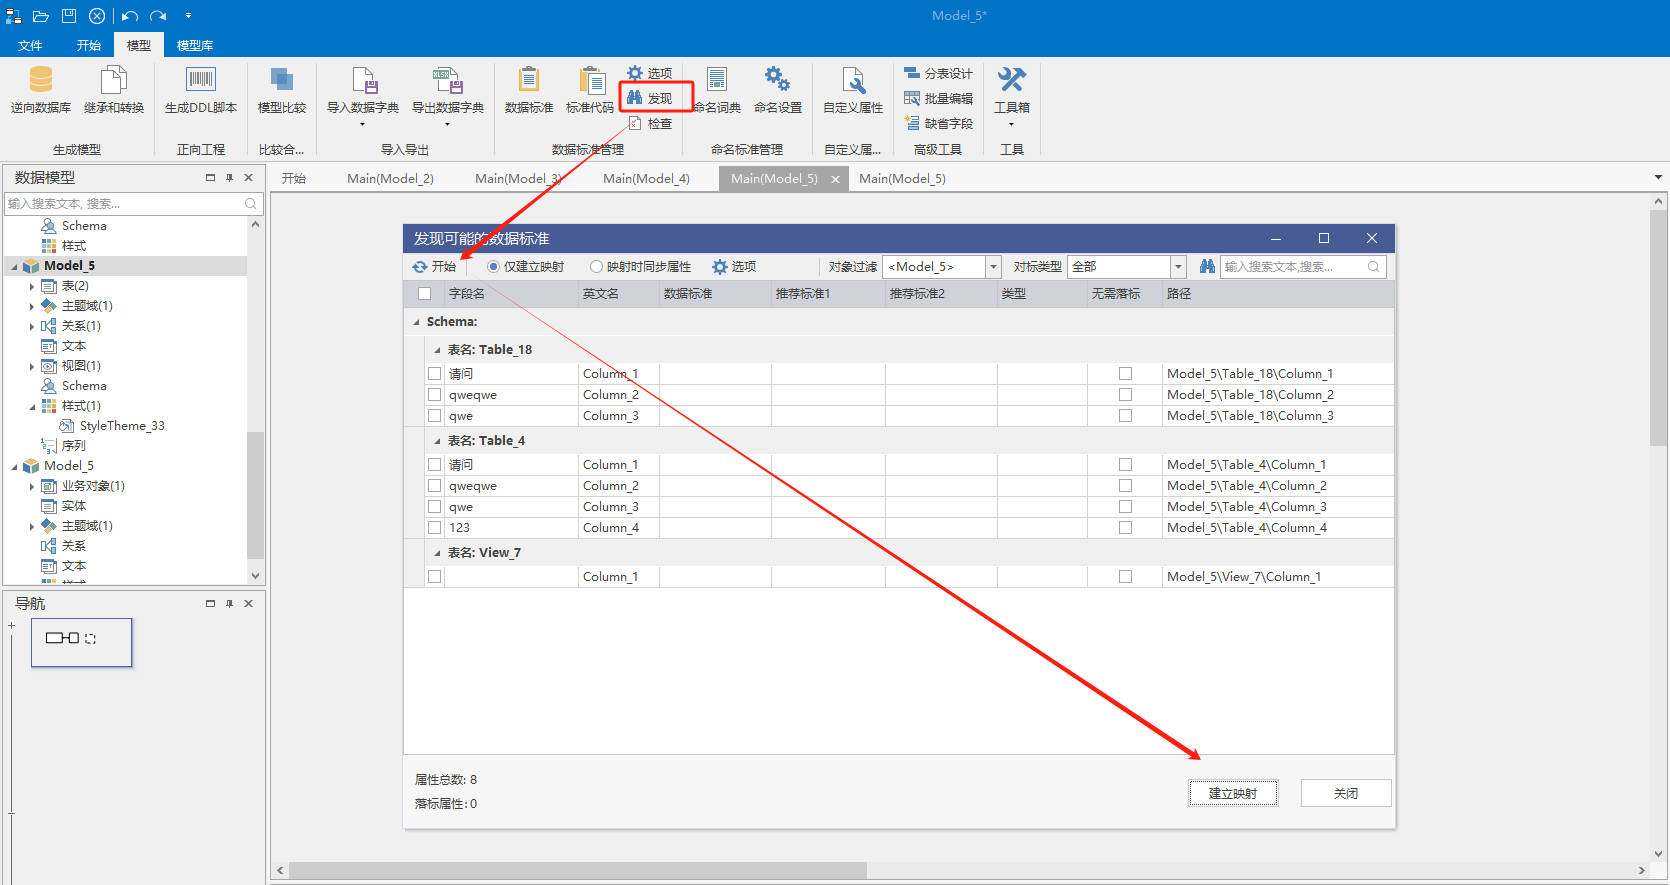Expand the 表(2) tree node
Viewport: 1670px width, 885px height.
click(32, 286)
